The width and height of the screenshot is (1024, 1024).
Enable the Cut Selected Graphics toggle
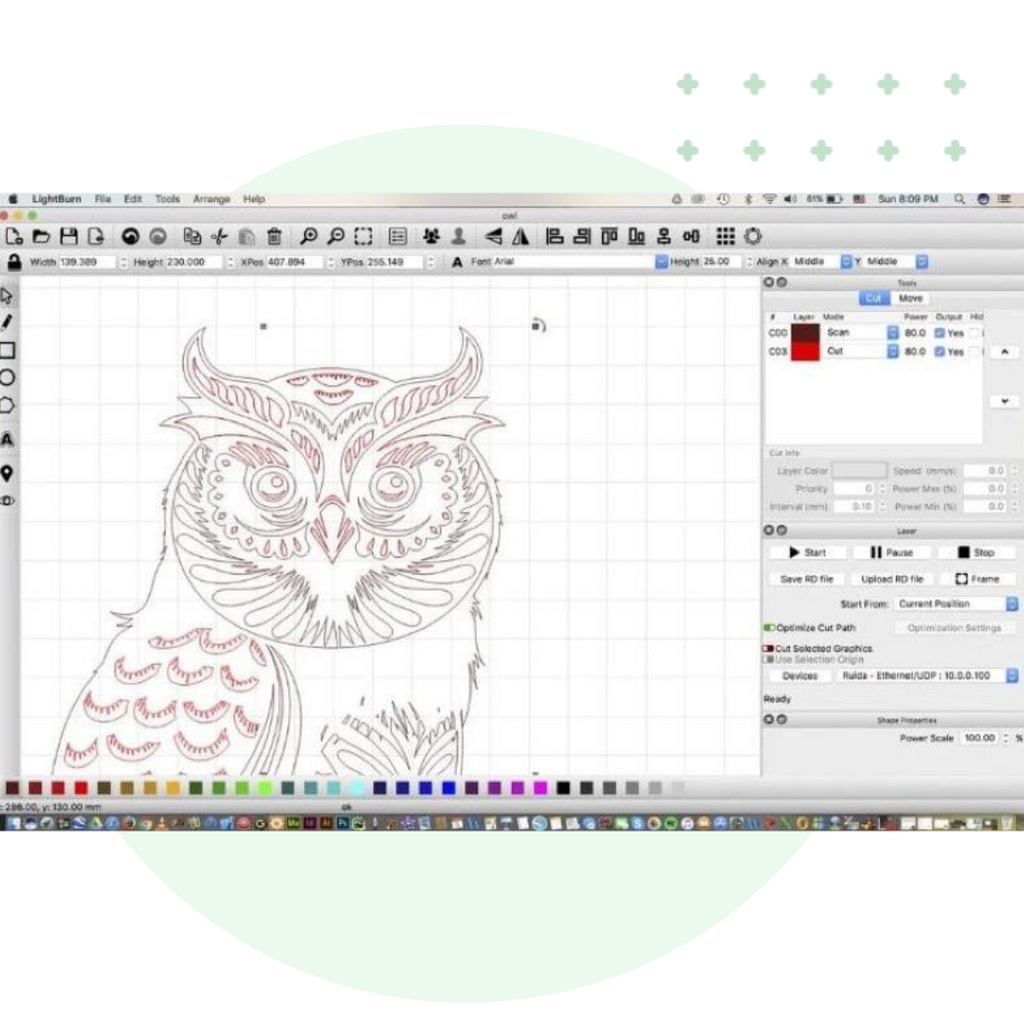[x=768, y=648]
